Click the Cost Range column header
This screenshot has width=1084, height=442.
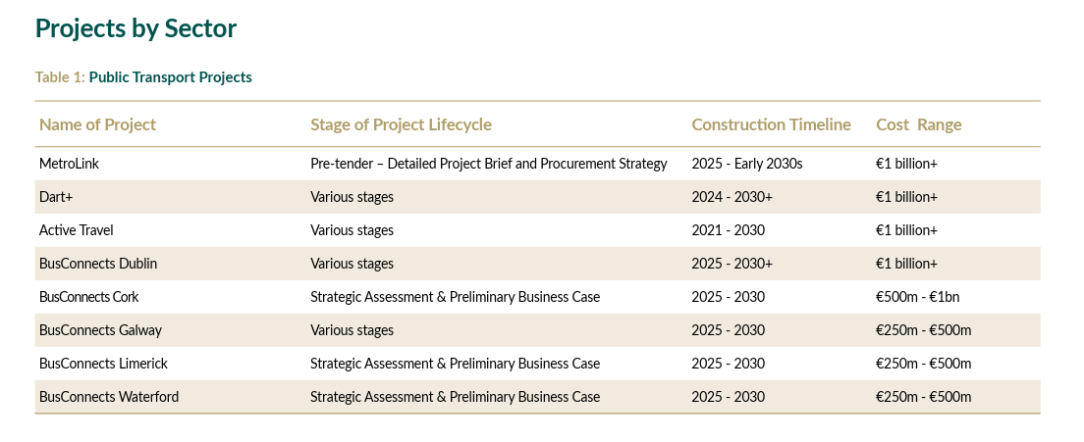(x=919, y=125)
